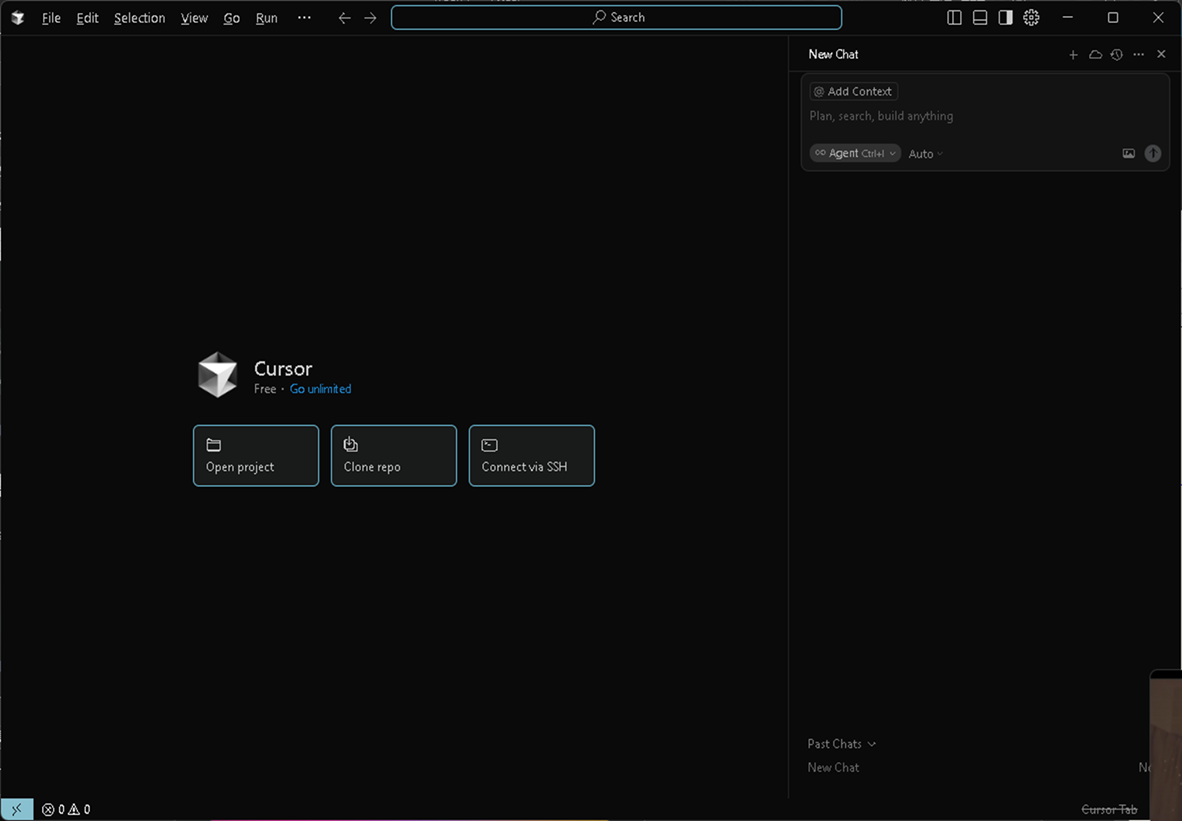Click the Go unlimited link

pos(320,389)
